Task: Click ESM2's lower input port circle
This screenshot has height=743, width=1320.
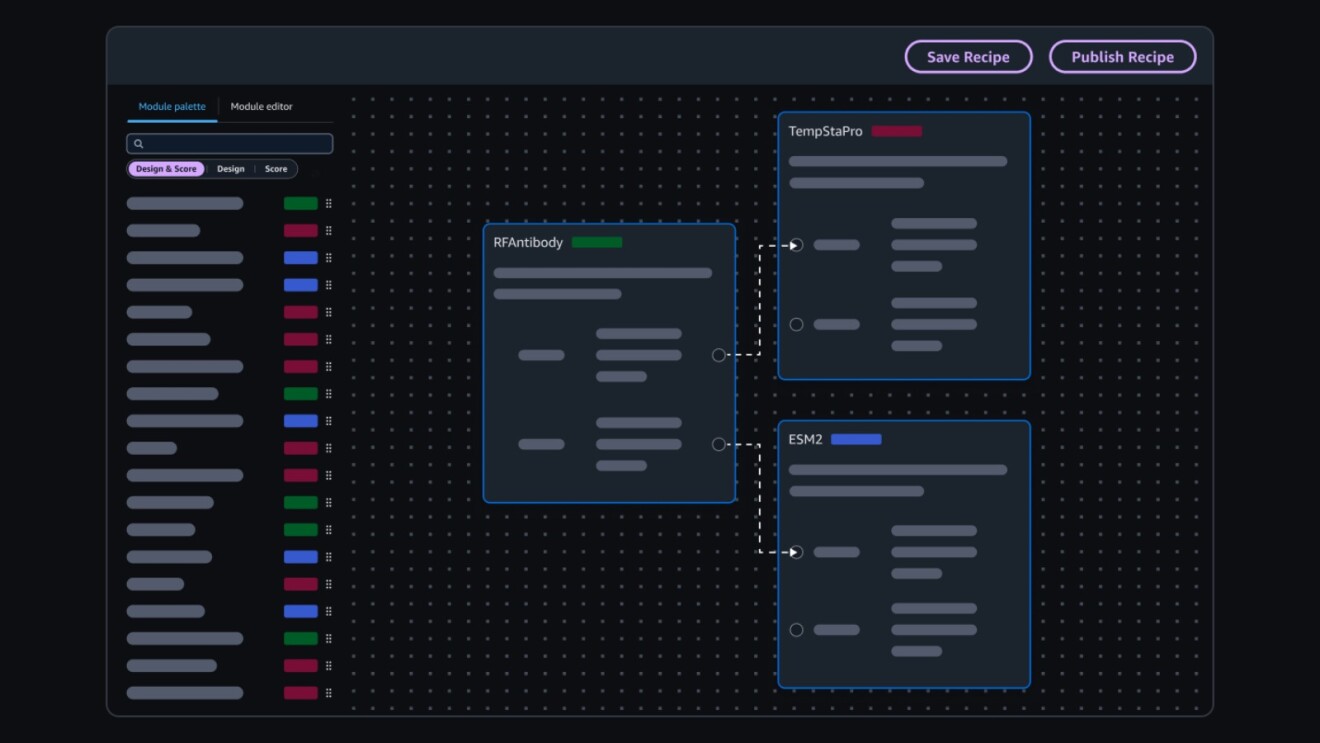Action: 796,630
